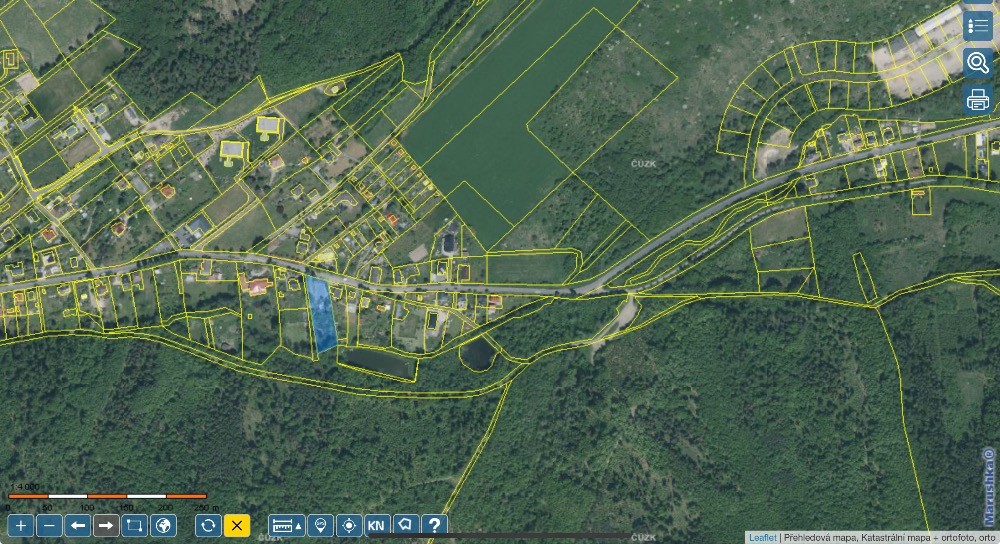
Task: Zoom in with the plus button
Action: click(x=20, y=526)
